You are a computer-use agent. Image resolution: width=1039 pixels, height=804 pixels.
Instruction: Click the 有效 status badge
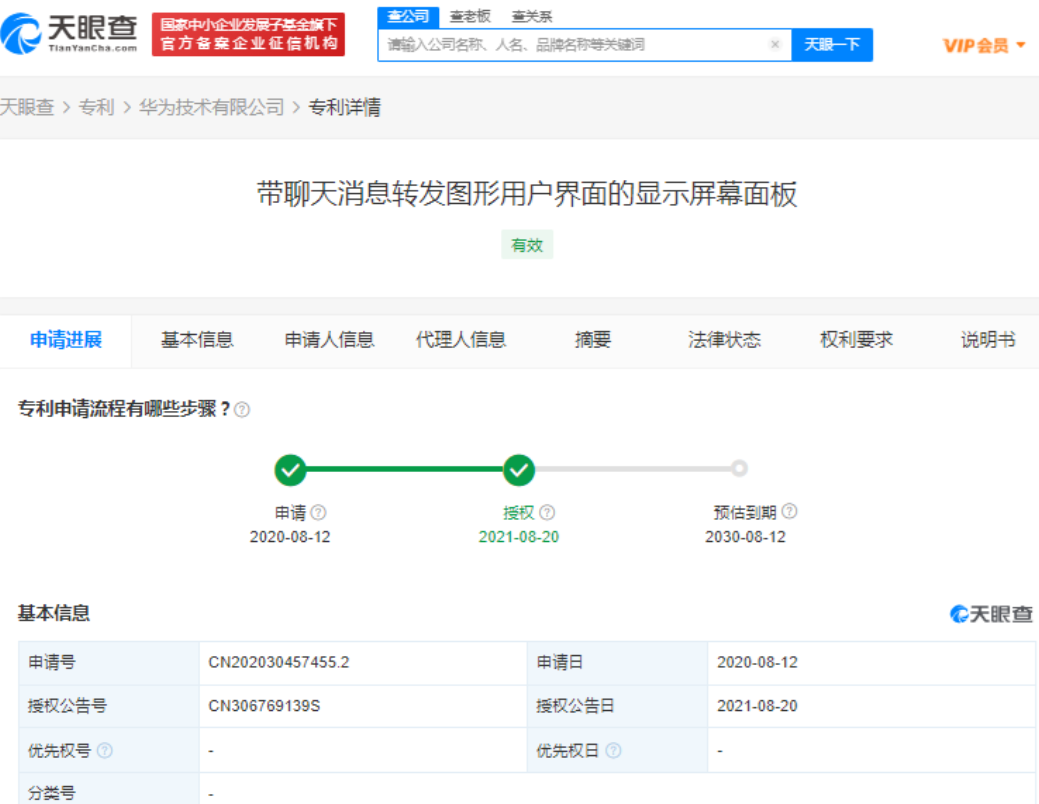click(527, 245)
